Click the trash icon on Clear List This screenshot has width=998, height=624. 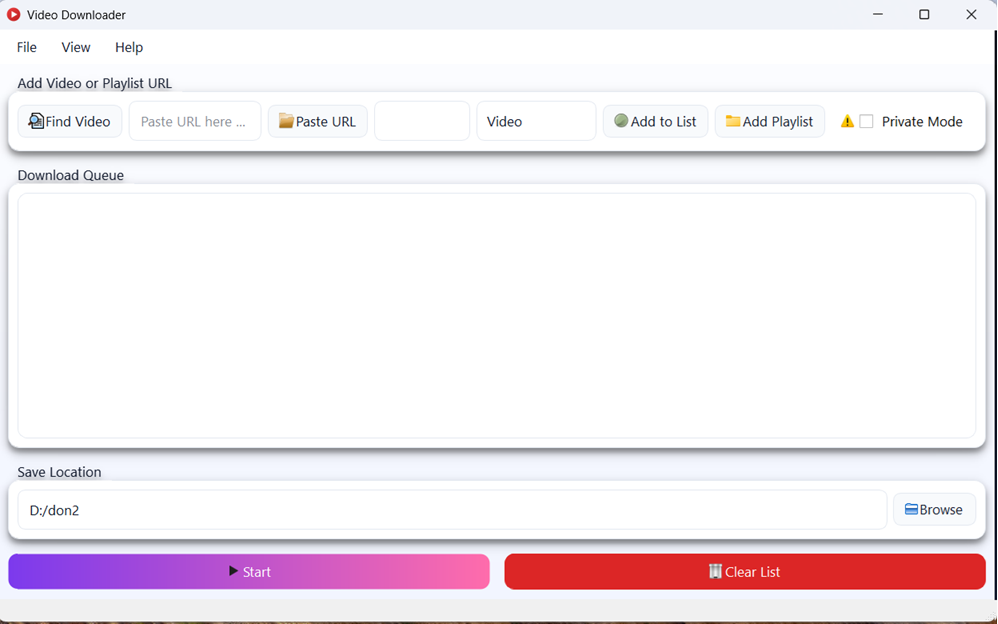(716, 571)
